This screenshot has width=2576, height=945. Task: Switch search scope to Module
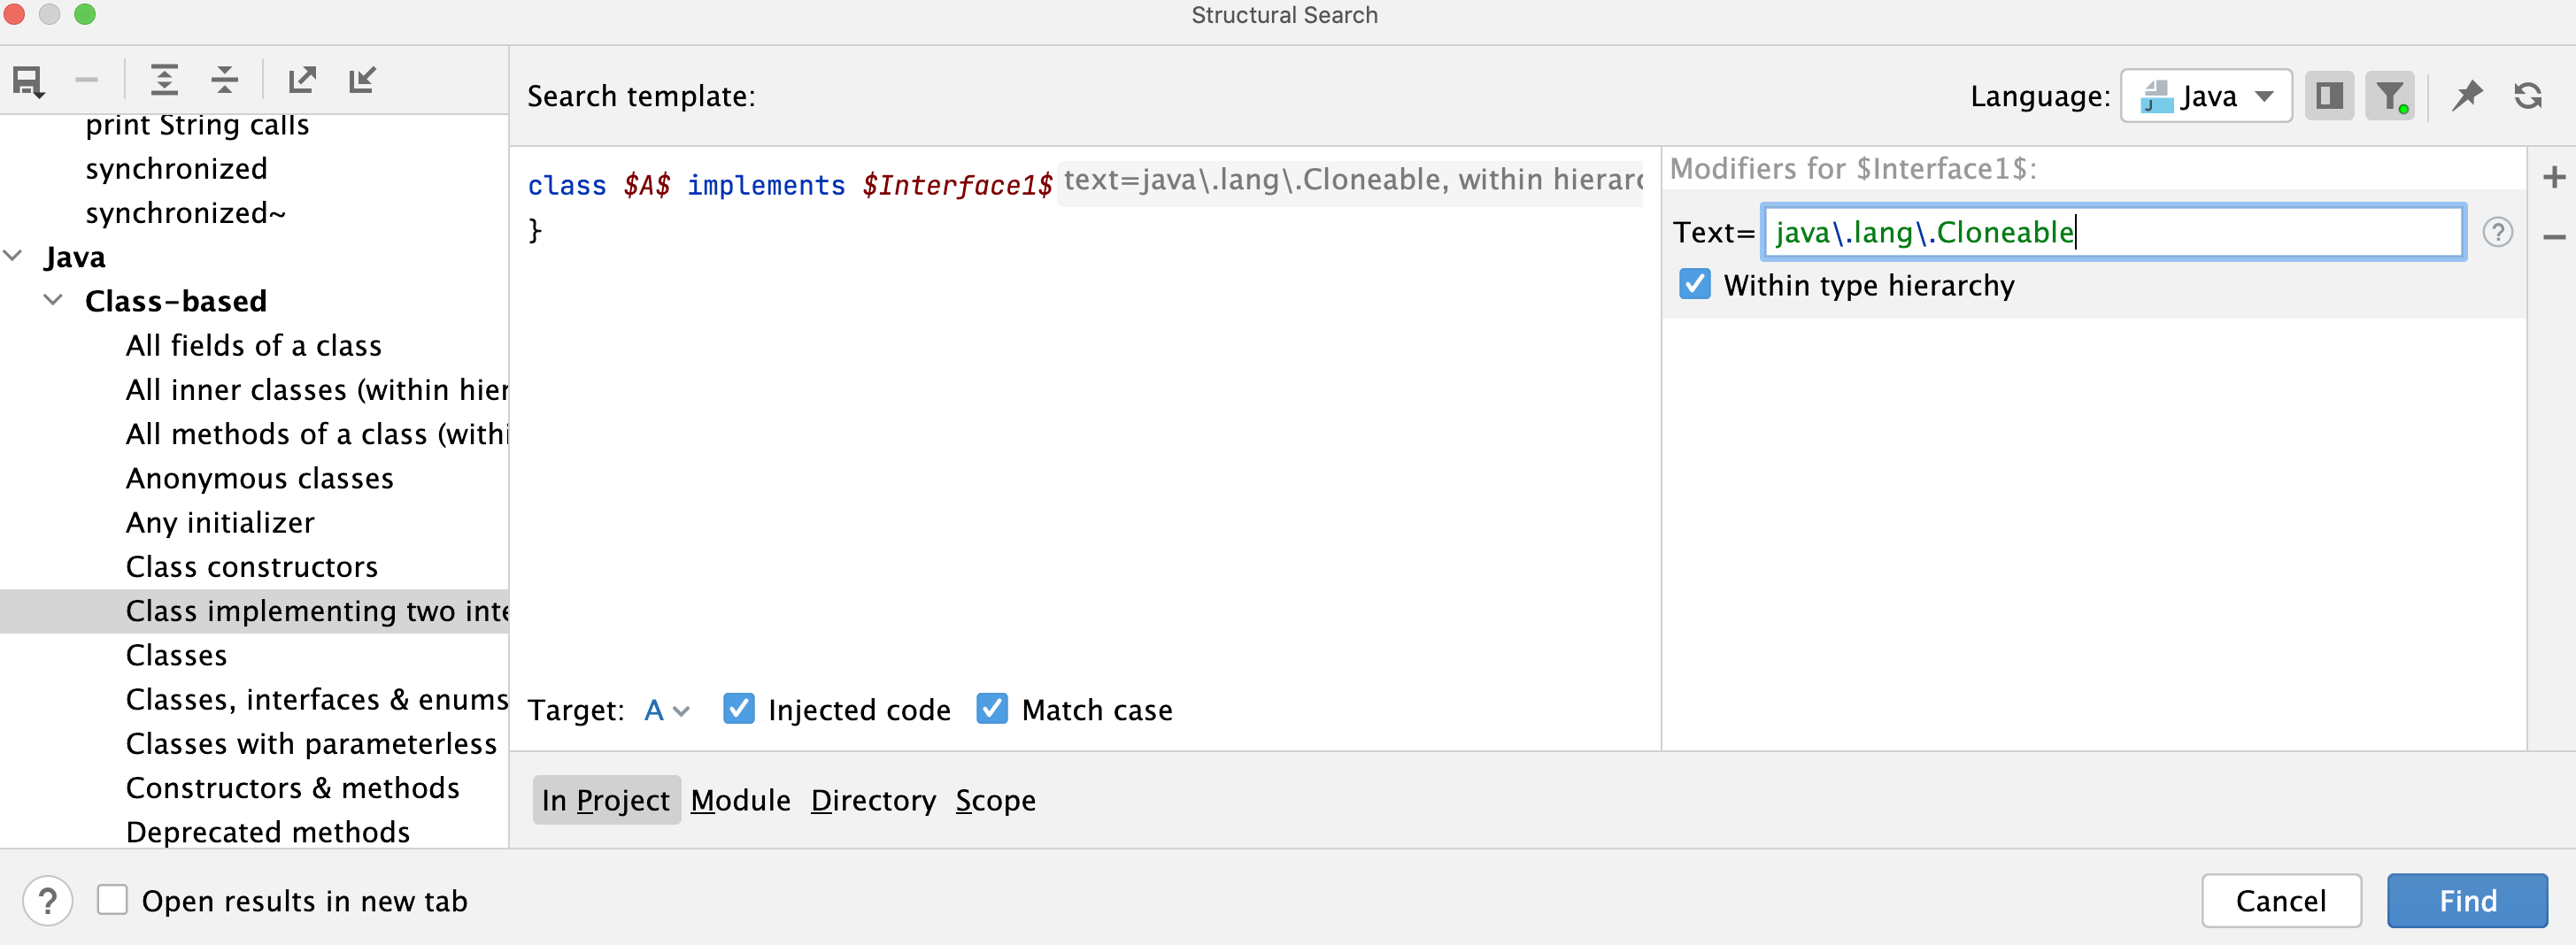[740, 800]
